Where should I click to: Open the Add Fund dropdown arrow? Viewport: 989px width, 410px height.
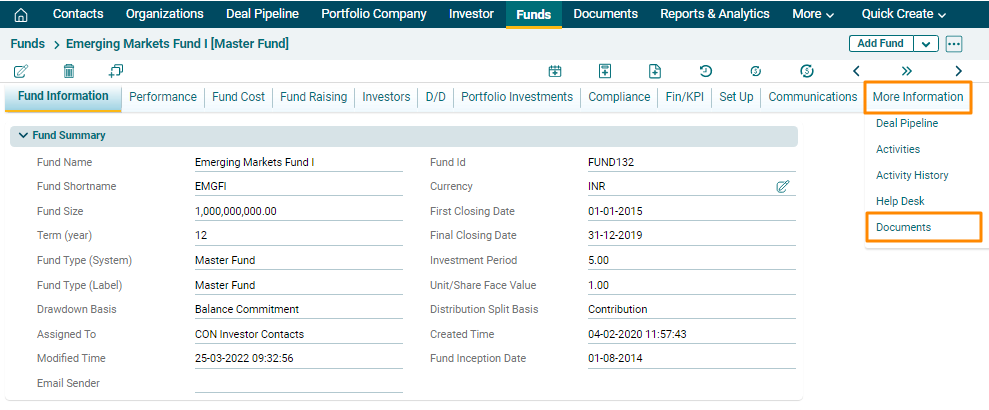[926, 44]
